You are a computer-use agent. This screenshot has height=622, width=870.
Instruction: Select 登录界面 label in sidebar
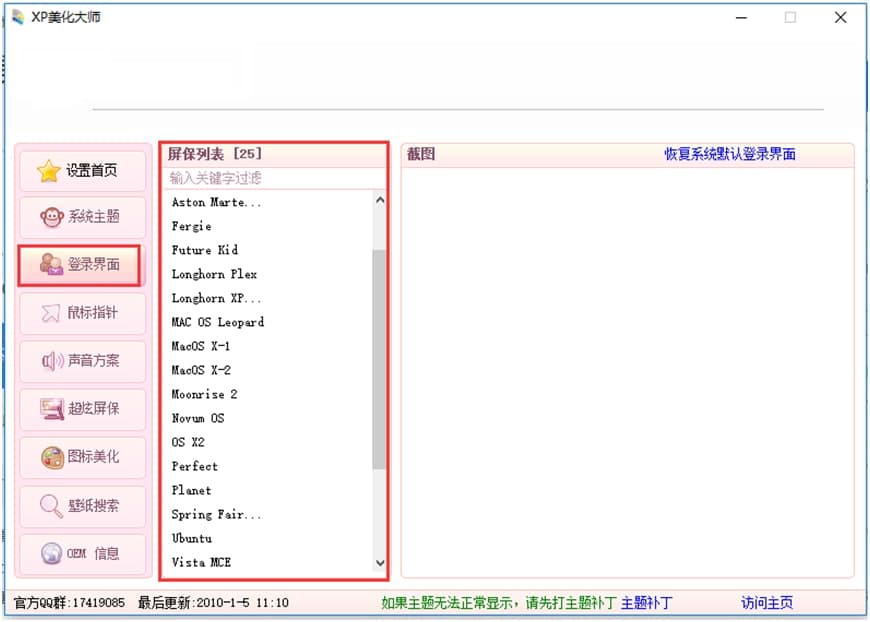94,264
